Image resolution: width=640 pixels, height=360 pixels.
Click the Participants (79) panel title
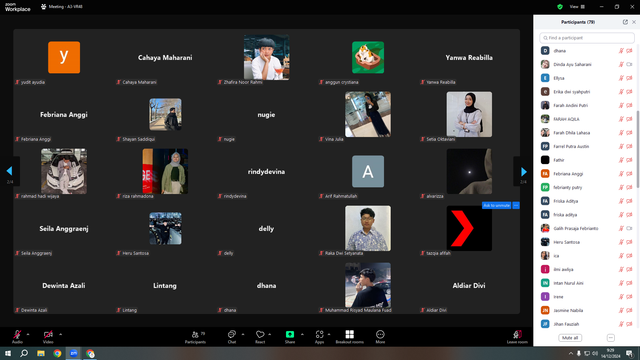pyautogui.click(x=578, y=22)
